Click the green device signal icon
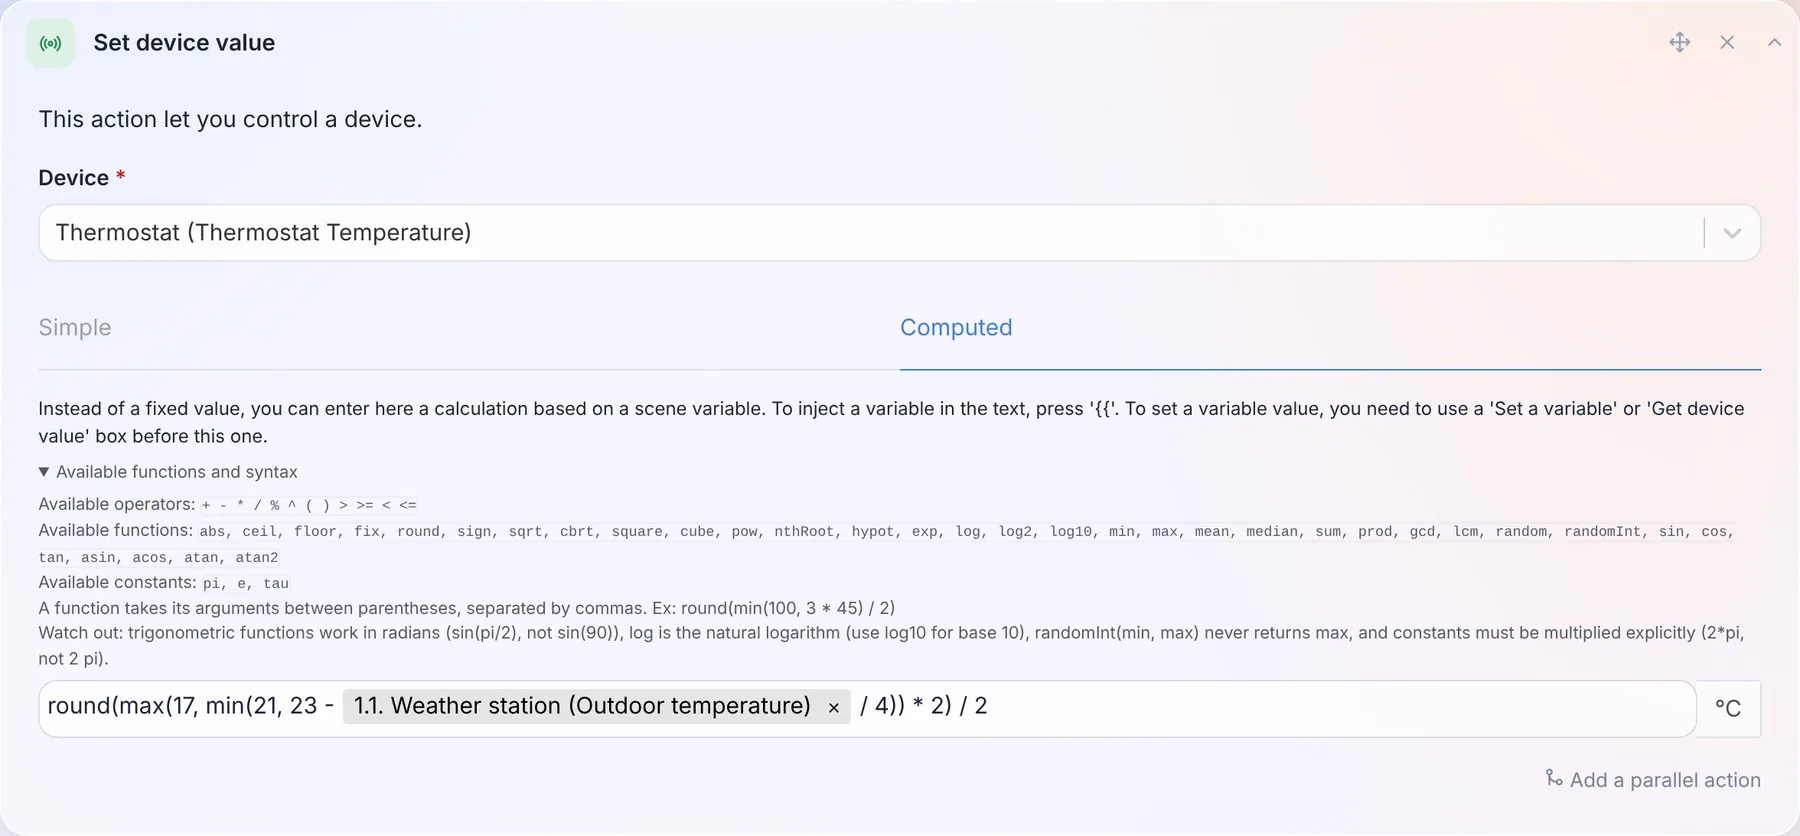The image size is (1800, 836). (50, 43)
